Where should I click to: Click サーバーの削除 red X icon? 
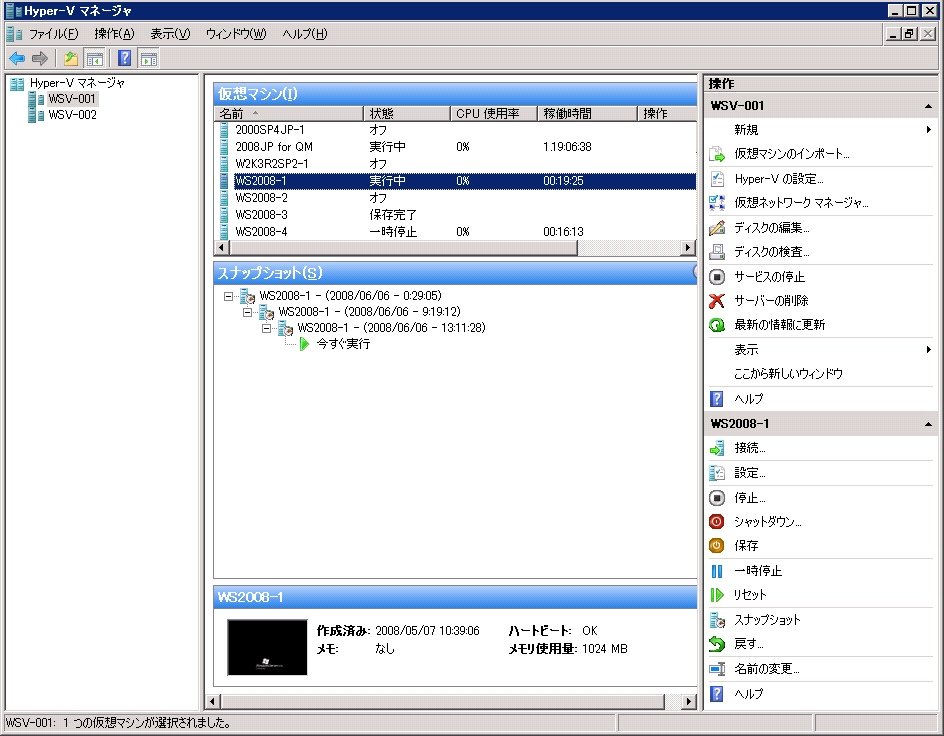pos(716,300)
